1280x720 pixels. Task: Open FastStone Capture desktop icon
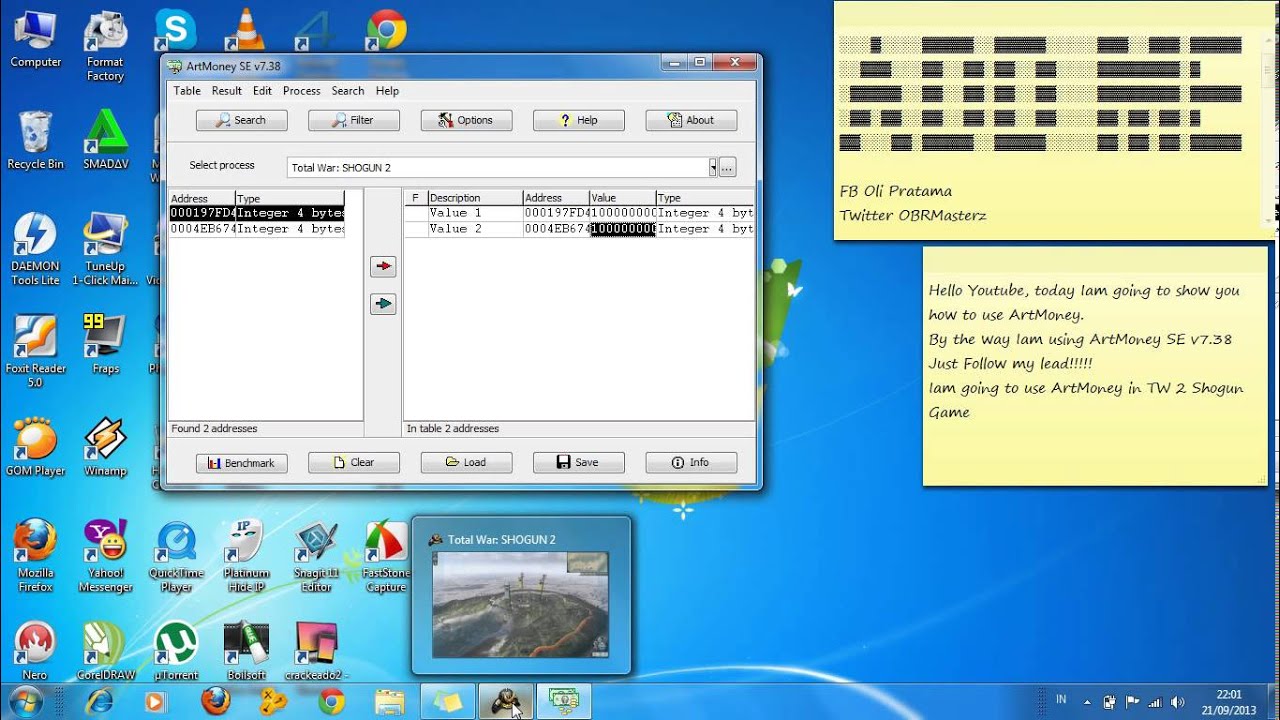(386, 555)
